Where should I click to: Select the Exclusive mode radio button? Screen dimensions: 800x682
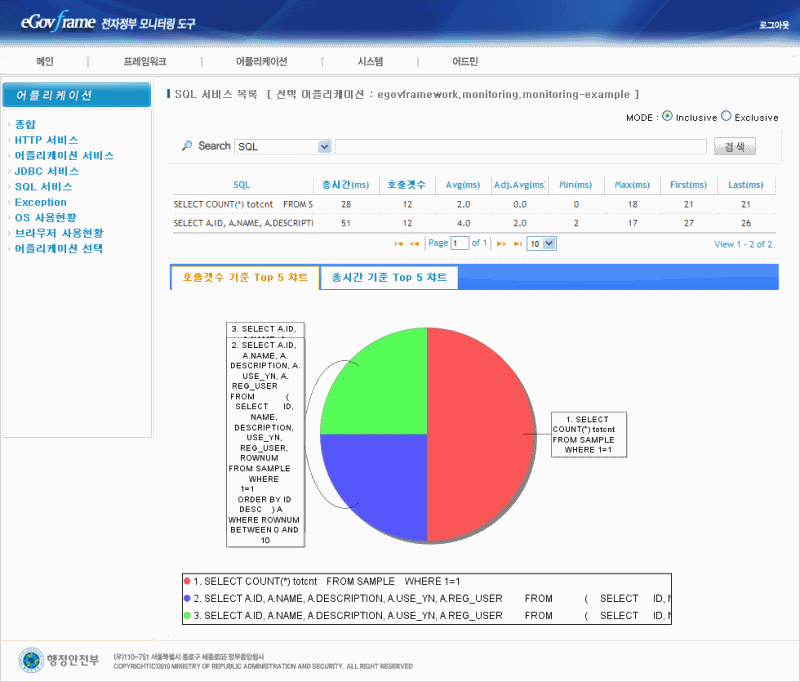pyautogui.click(x=726, y=116)
